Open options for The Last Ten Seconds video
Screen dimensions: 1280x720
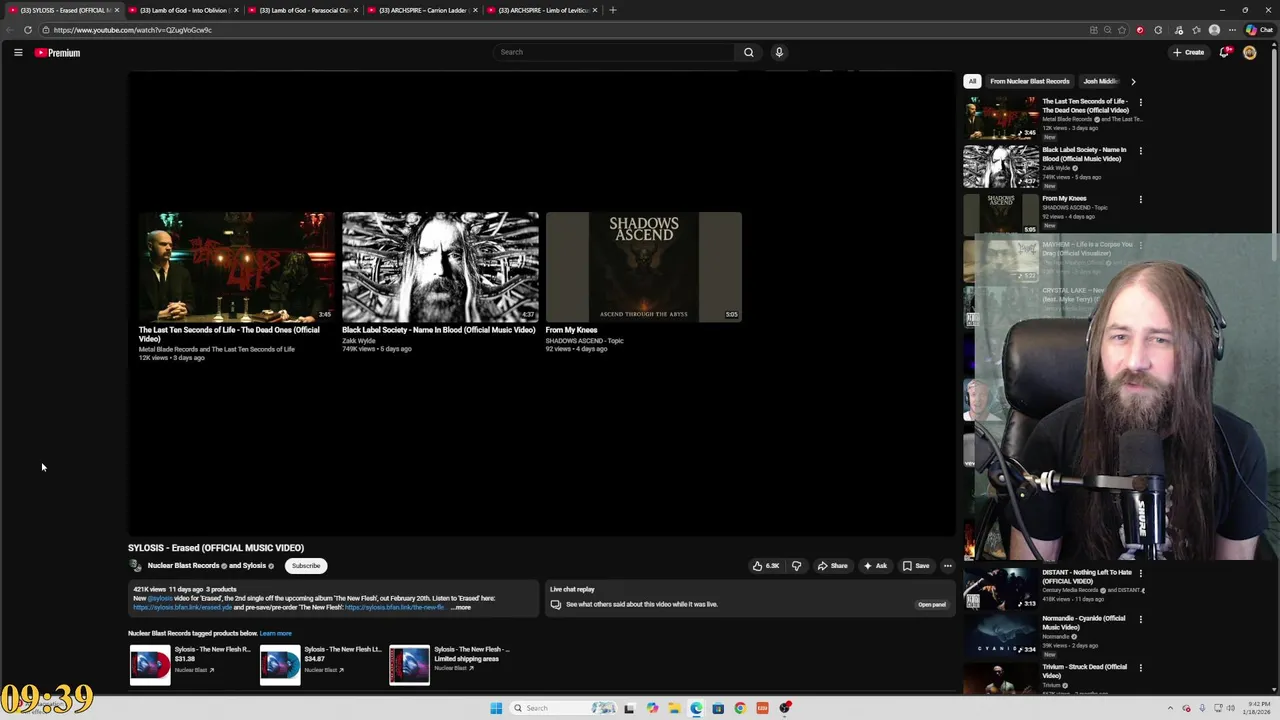[x=1140, y=102]
